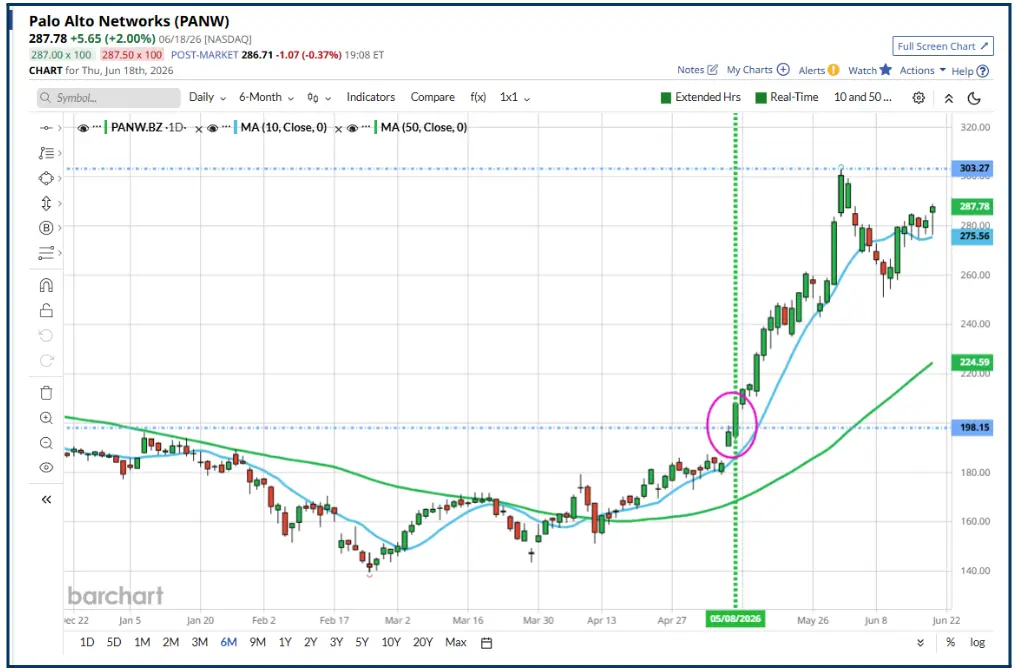
Task: Toggle the Extended Hrs checkbox
Action: [x=665, y=98]
